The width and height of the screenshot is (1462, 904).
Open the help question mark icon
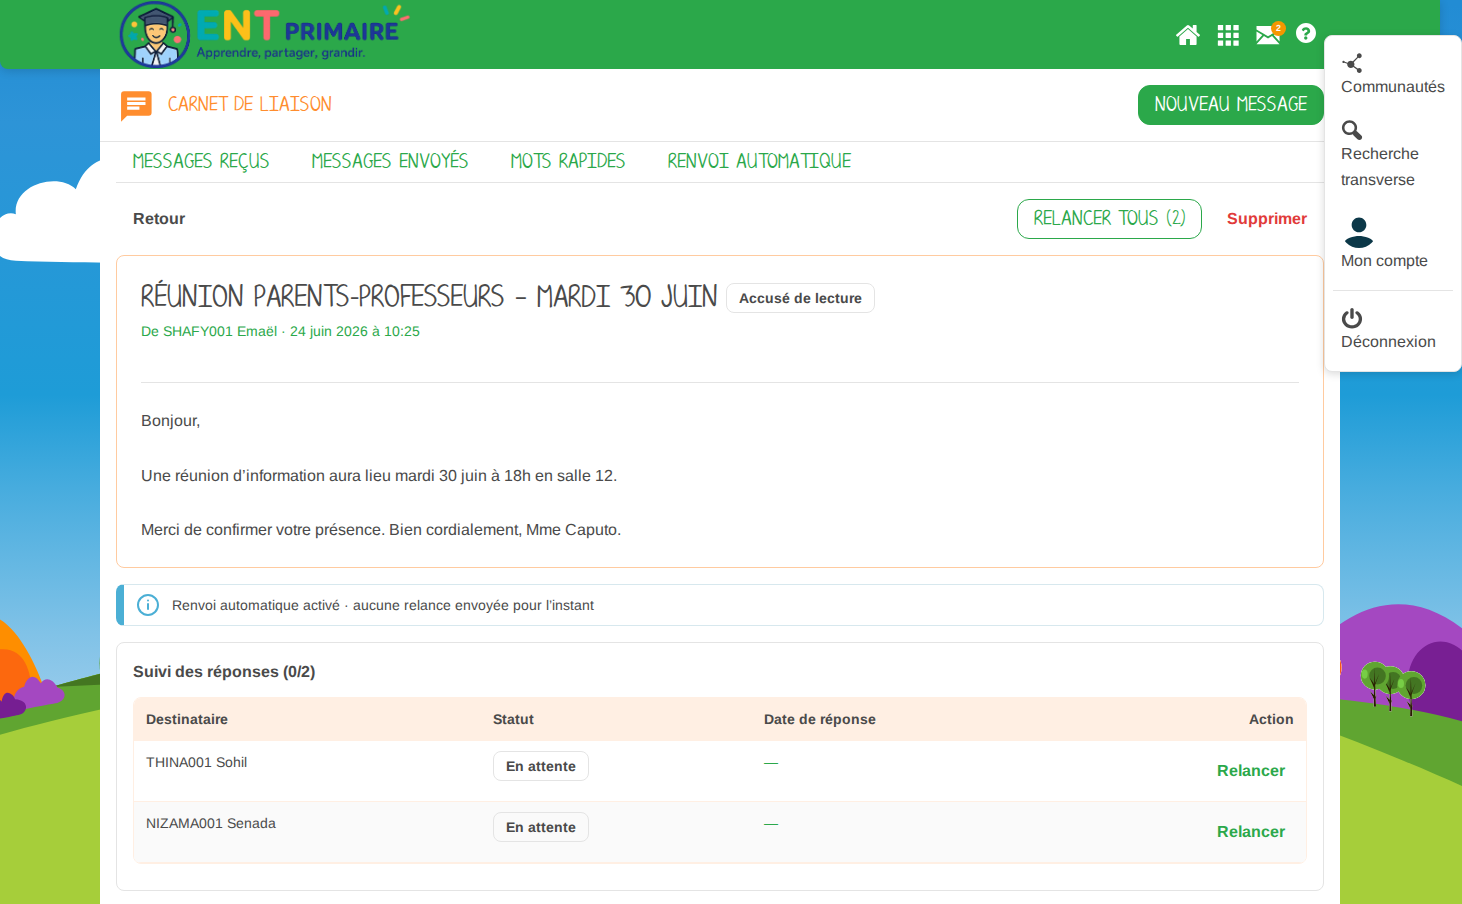[x=1306, y=34]
